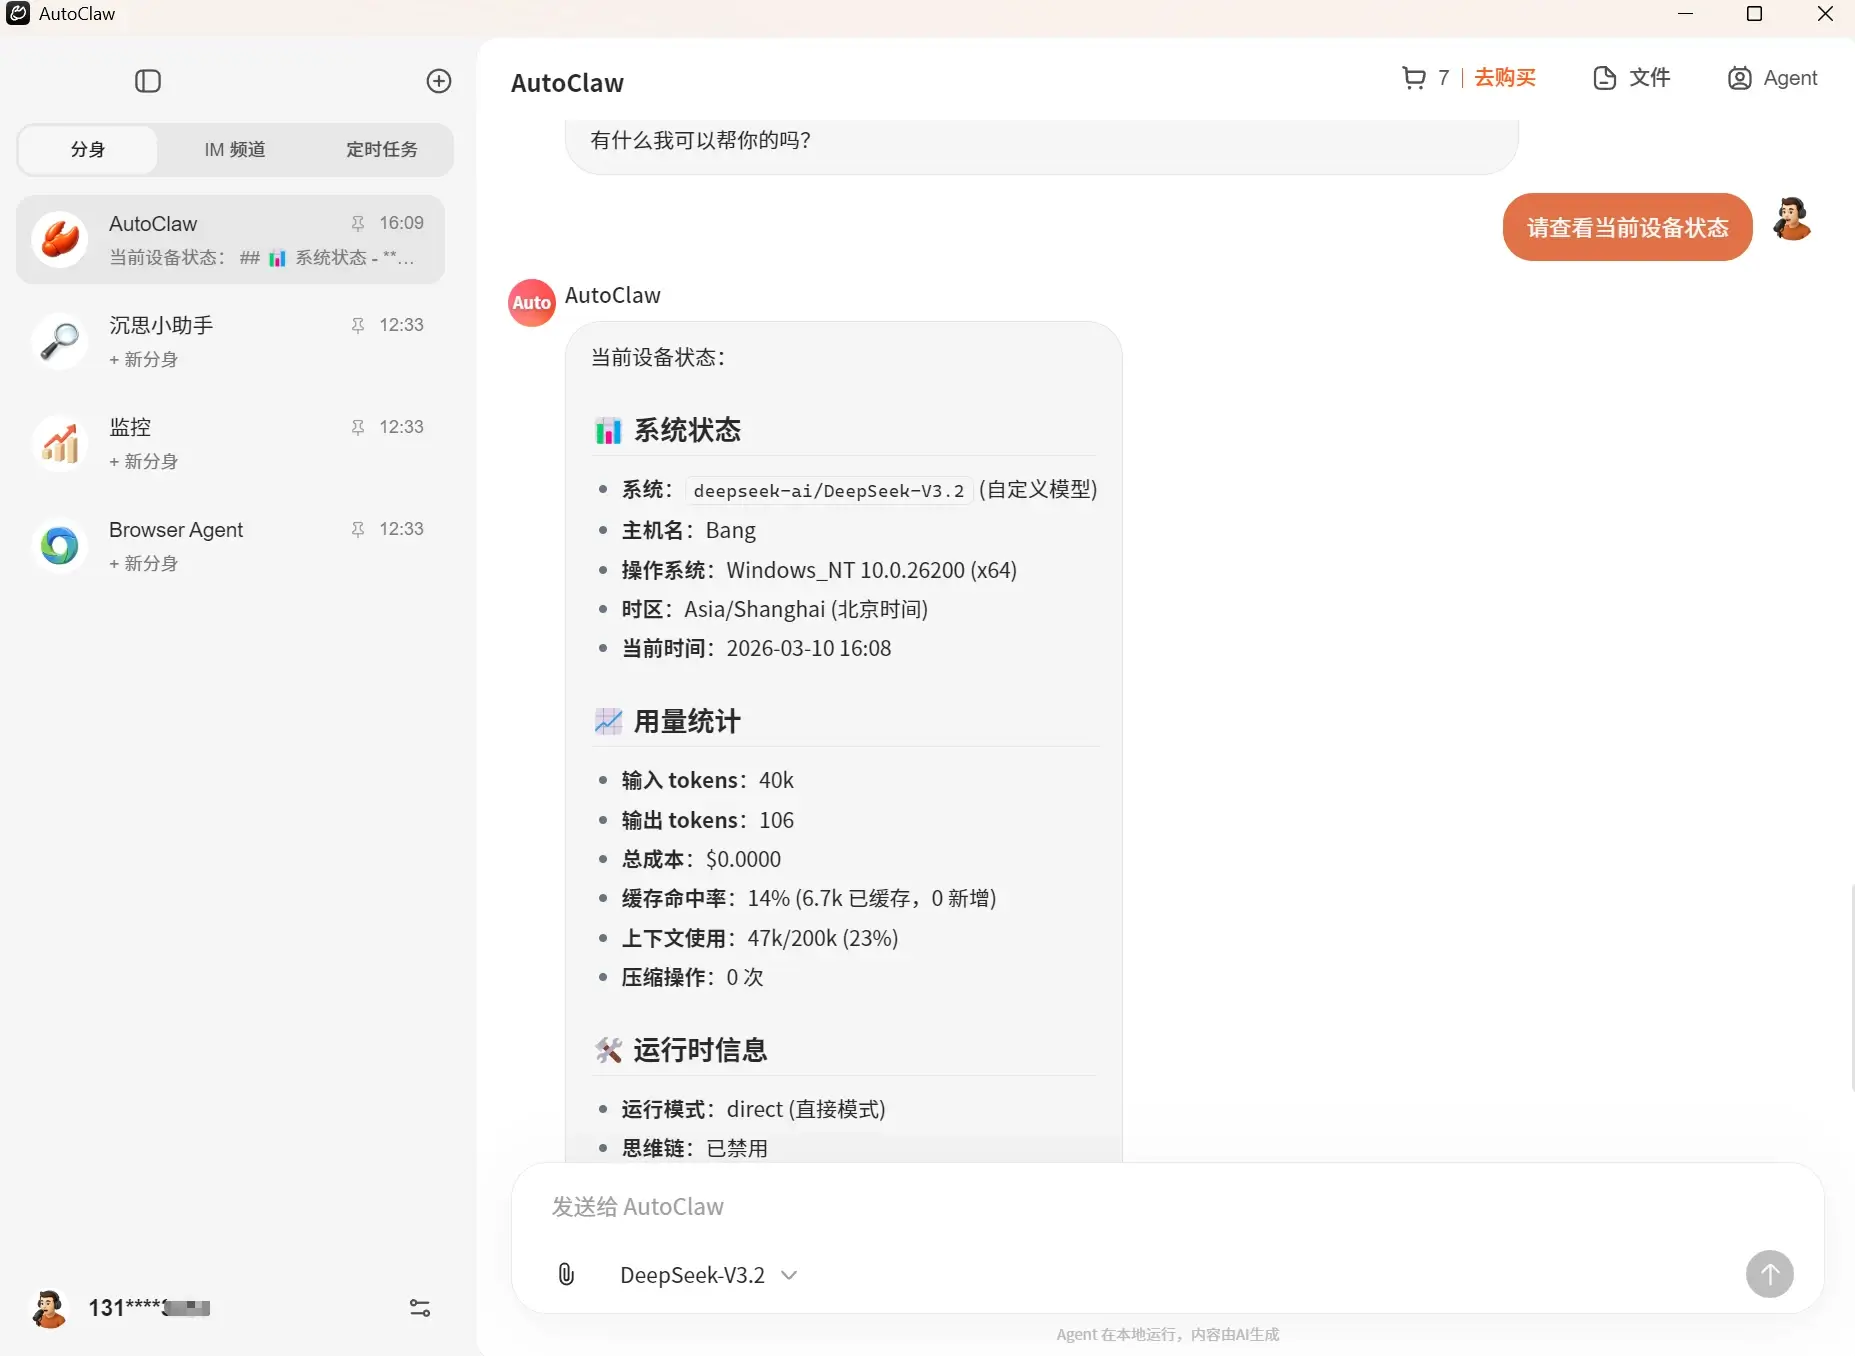
Task: Open the 监控 agent conversation
Action: pos(230,443)
